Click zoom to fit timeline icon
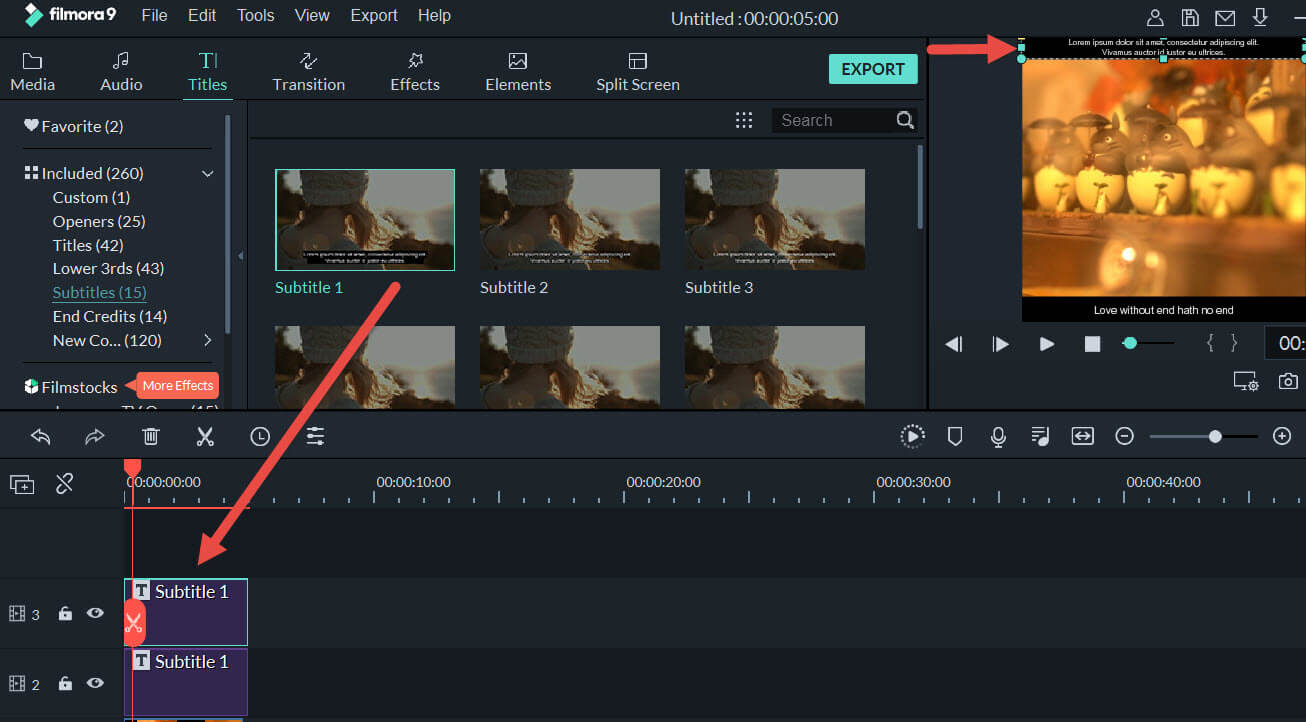 pos(1083,436)
